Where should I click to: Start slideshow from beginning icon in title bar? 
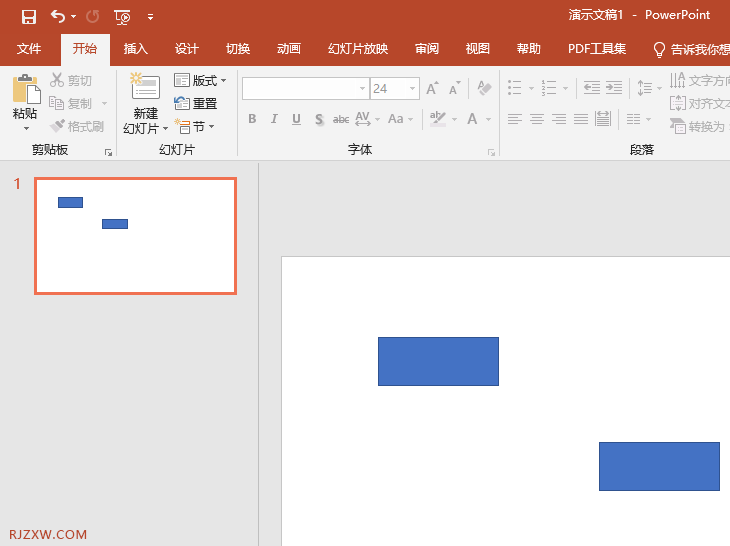[x=122, y=17]
